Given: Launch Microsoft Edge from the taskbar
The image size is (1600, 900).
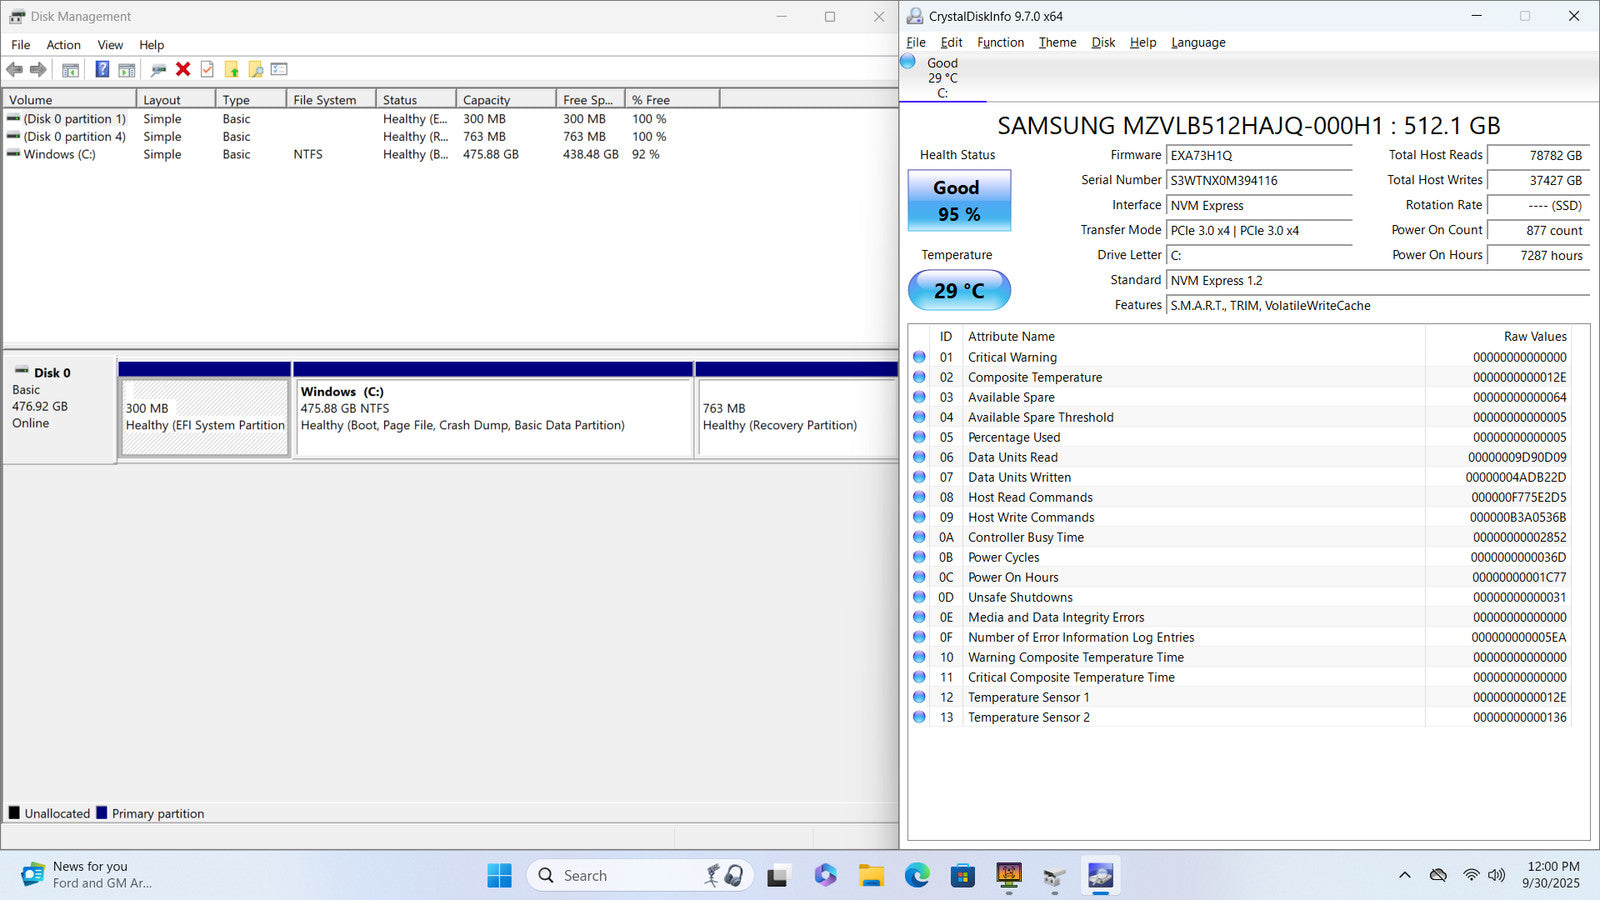Looking at the screenshot, I should point(917,876).
